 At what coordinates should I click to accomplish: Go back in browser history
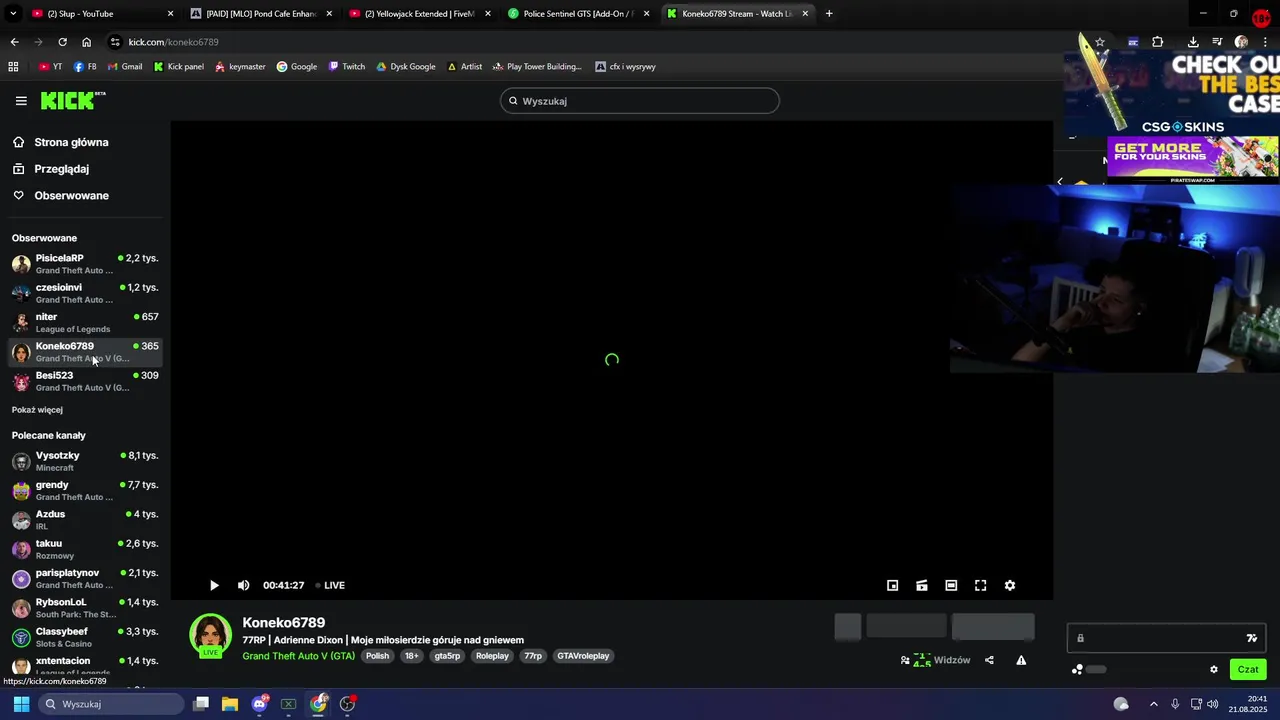click(14, 42)
